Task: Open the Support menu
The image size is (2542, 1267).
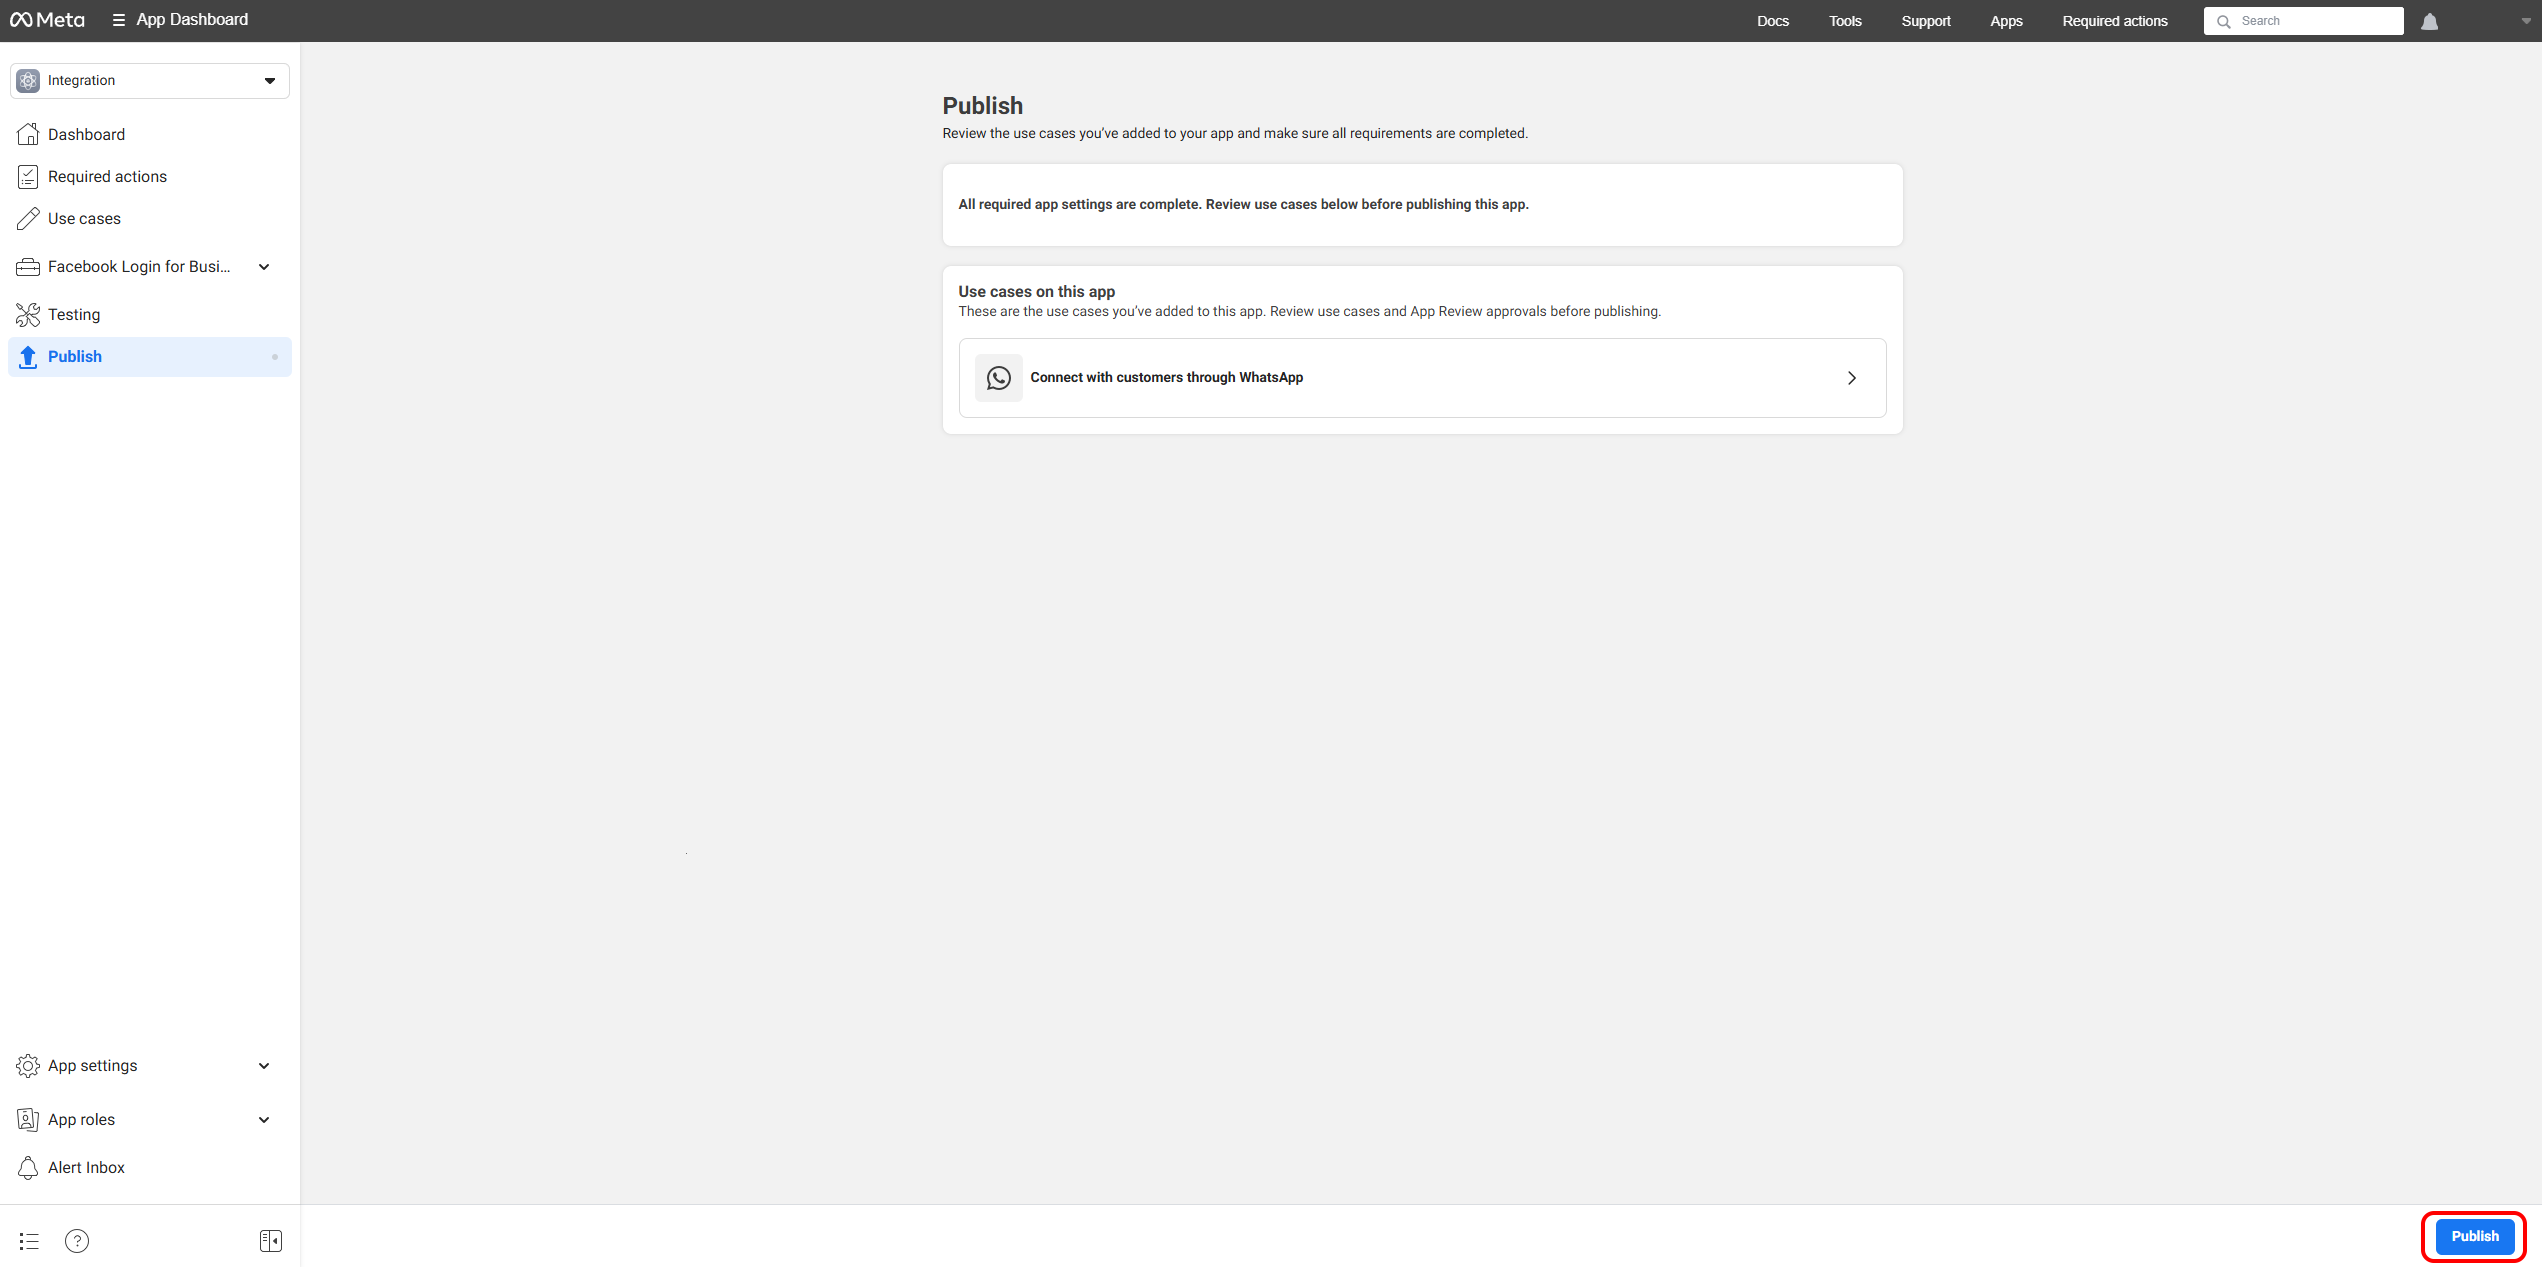Action: 1925,21
